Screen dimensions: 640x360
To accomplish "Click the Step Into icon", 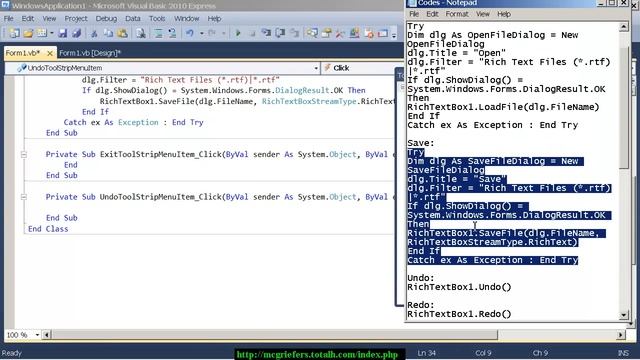I will tap(266, 33).
